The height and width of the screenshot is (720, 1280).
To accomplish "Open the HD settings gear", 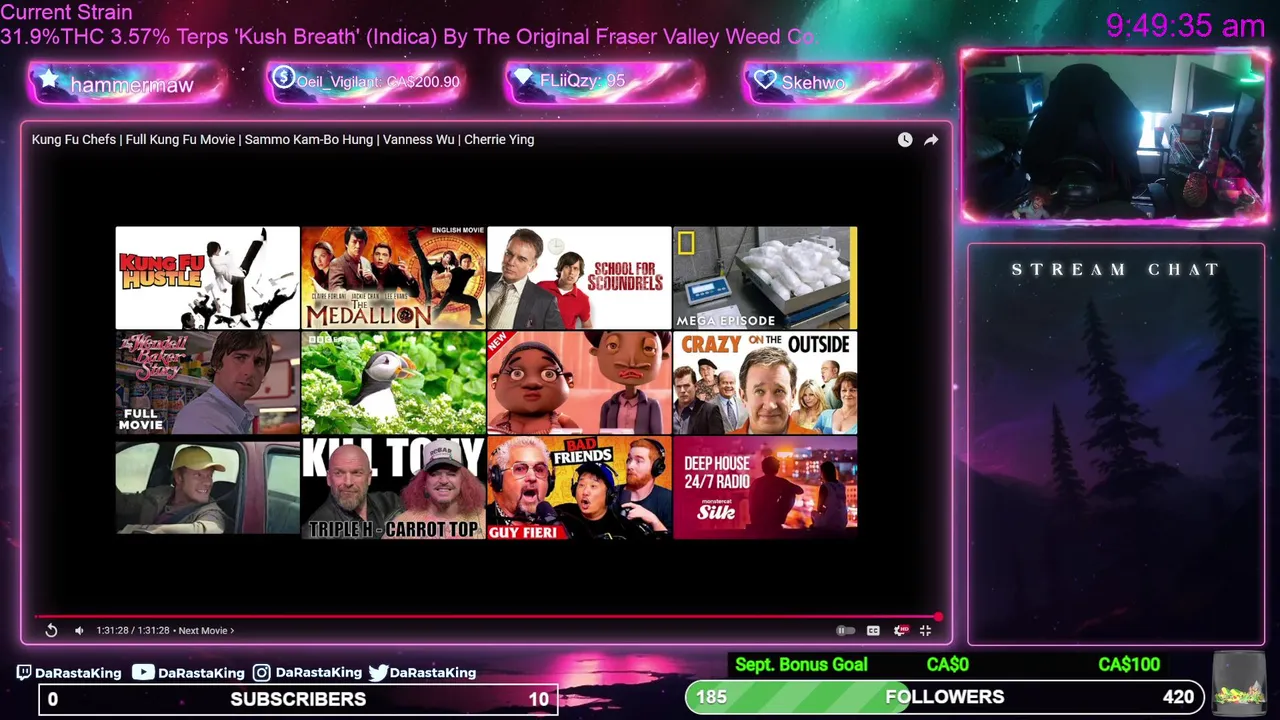I will 900,630.
